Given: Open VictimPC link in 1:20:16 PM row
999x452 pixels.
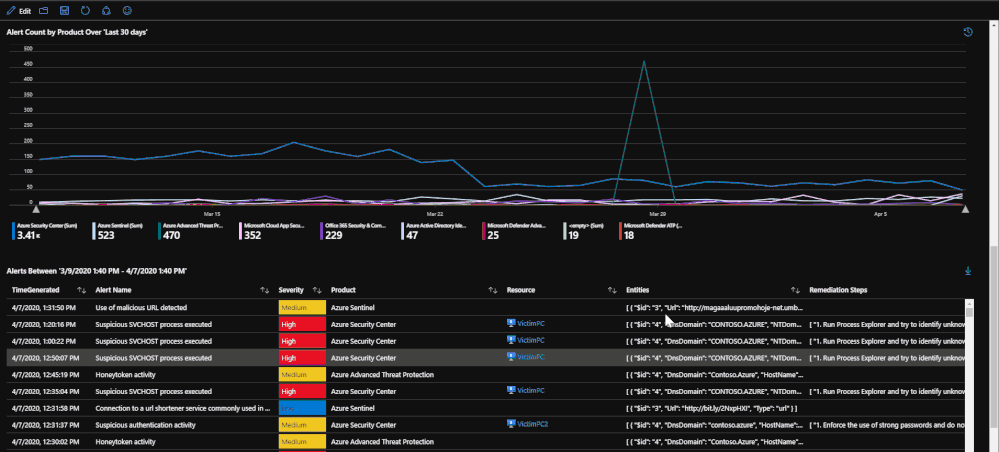Looking at the screenshot, I should point(531,324).
